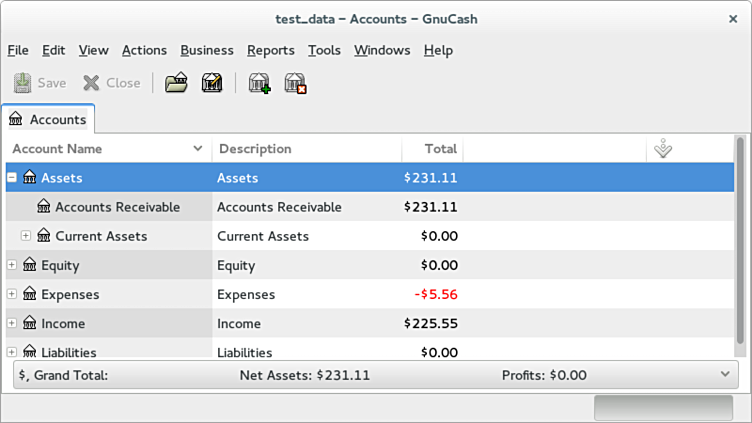Image resolution: width=752 pixels, height=423 pixels.
Task: Click the Accounts Receivable bank icon
Action: [44, 207]
